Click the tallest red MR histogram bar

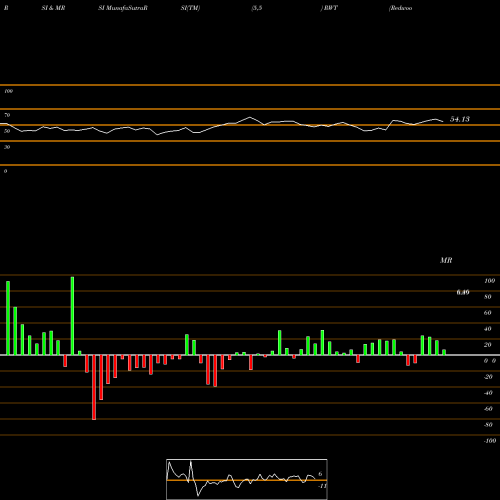pos(94,387)
